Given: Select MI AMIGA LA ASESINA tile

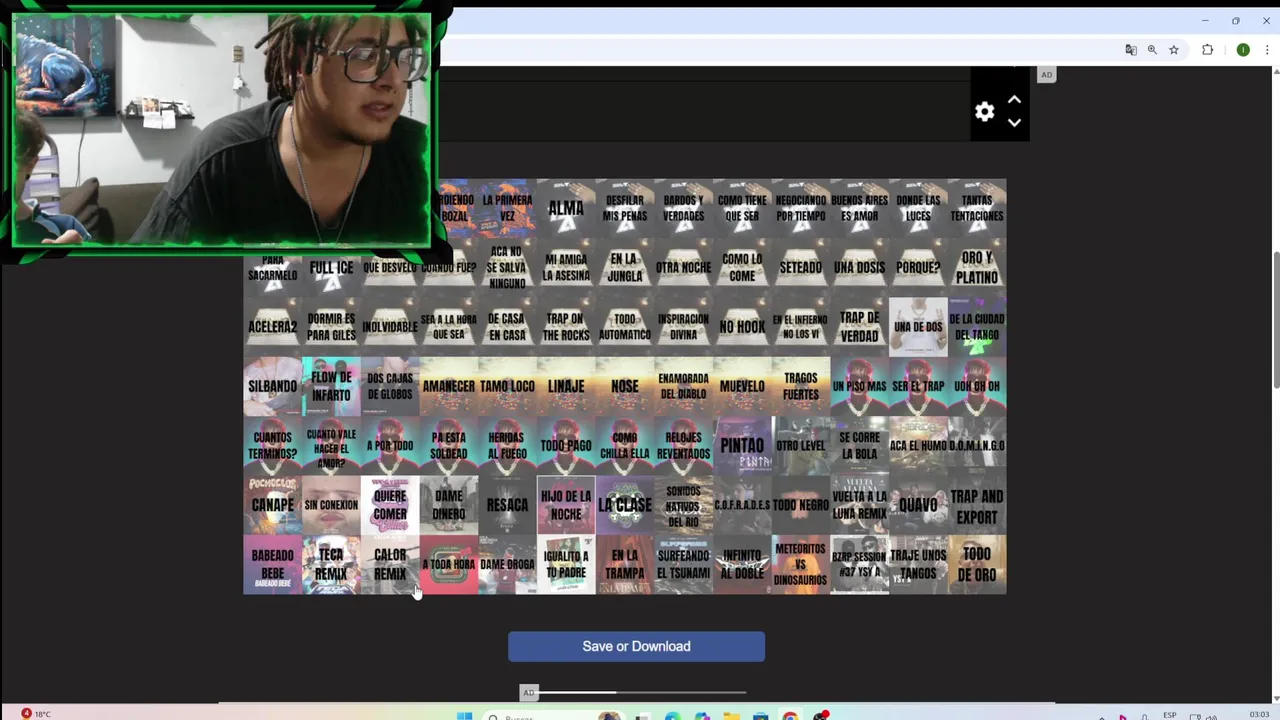Looking at the screenshot, I should 566,267.
